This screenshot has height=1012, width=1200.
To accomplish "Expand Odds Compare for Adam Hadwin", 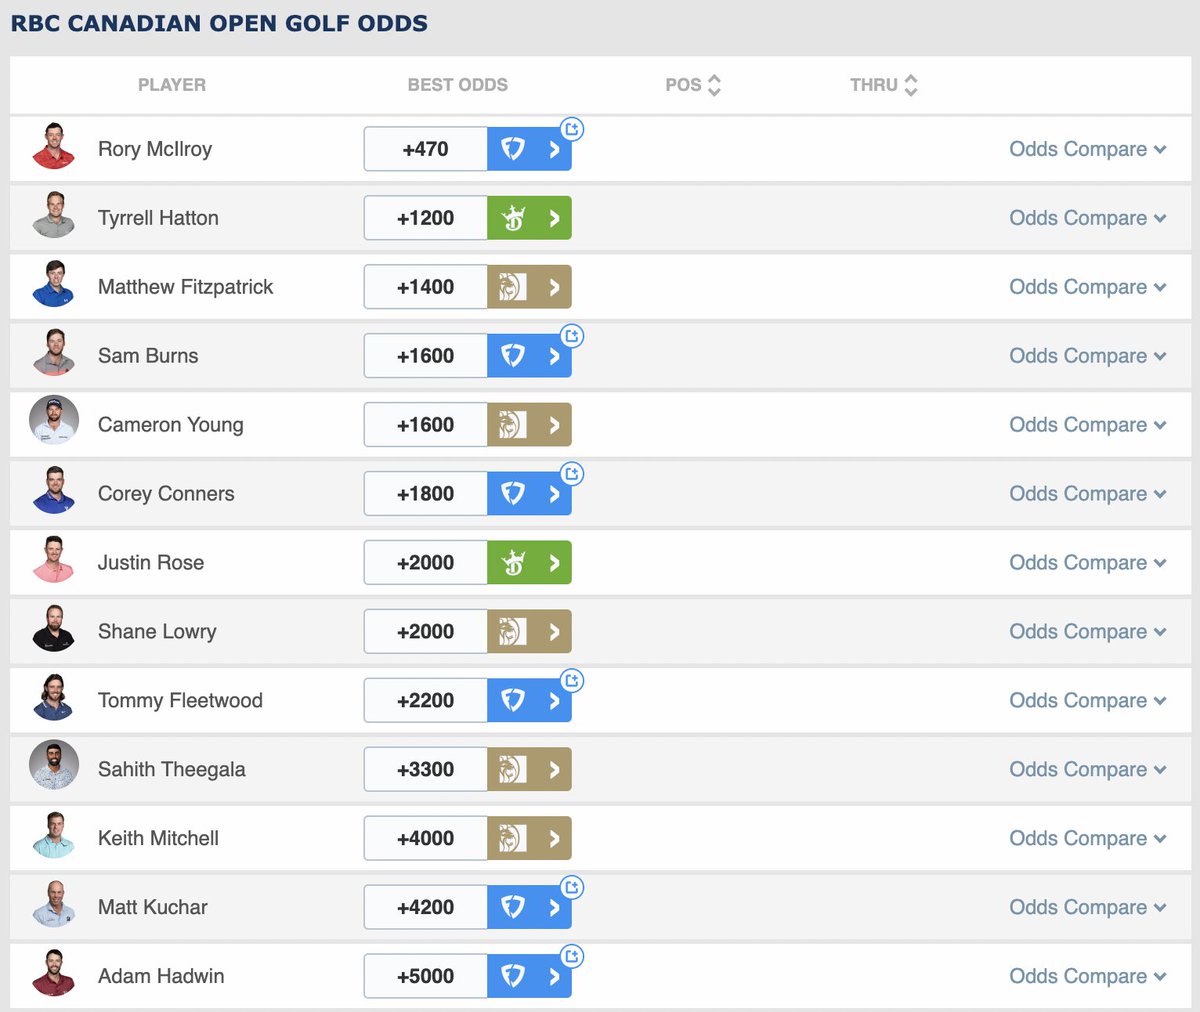I will 1088,977.
